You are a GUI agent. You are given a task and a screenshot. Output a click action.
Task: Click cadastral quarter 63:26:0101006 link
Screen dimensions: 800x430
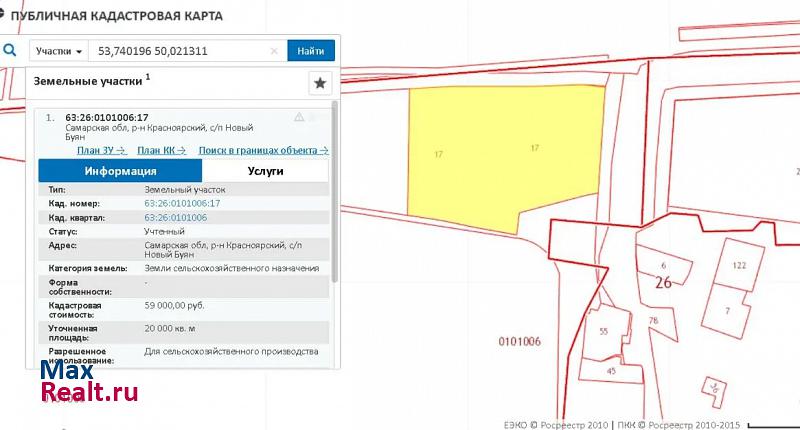175,217
